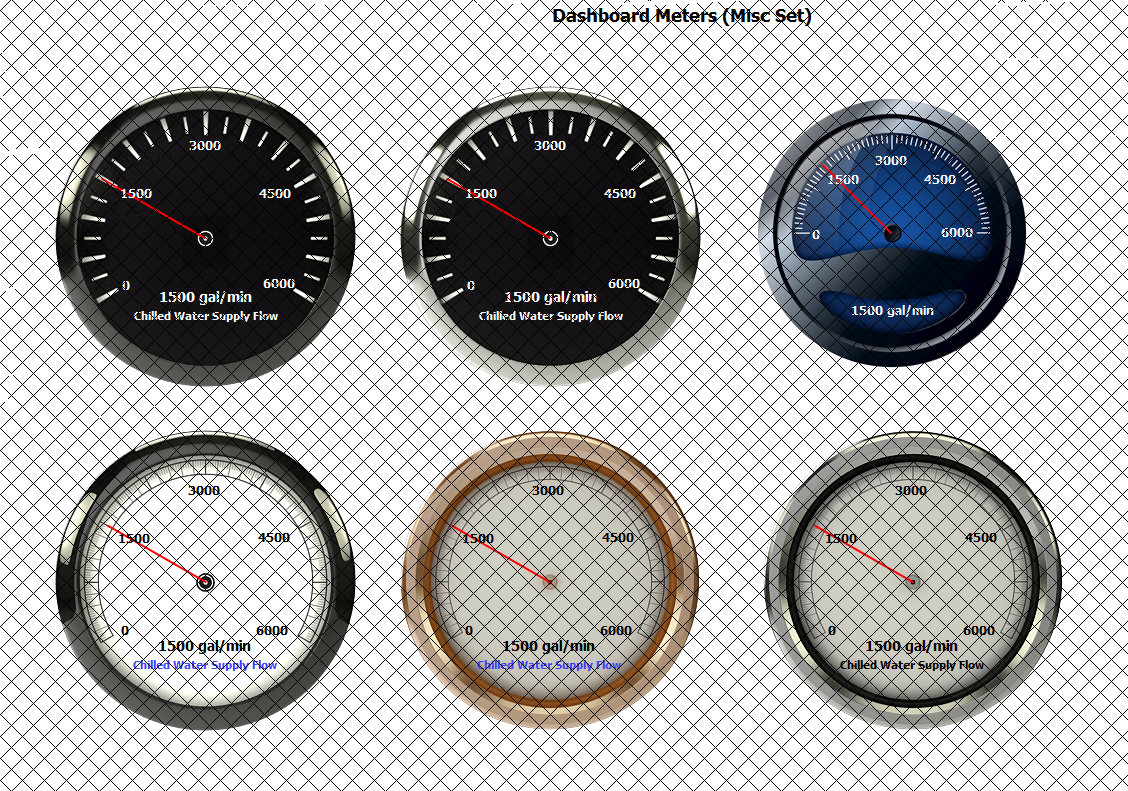Click 3000 label on white gauge with black bezel

pos(205,491)
